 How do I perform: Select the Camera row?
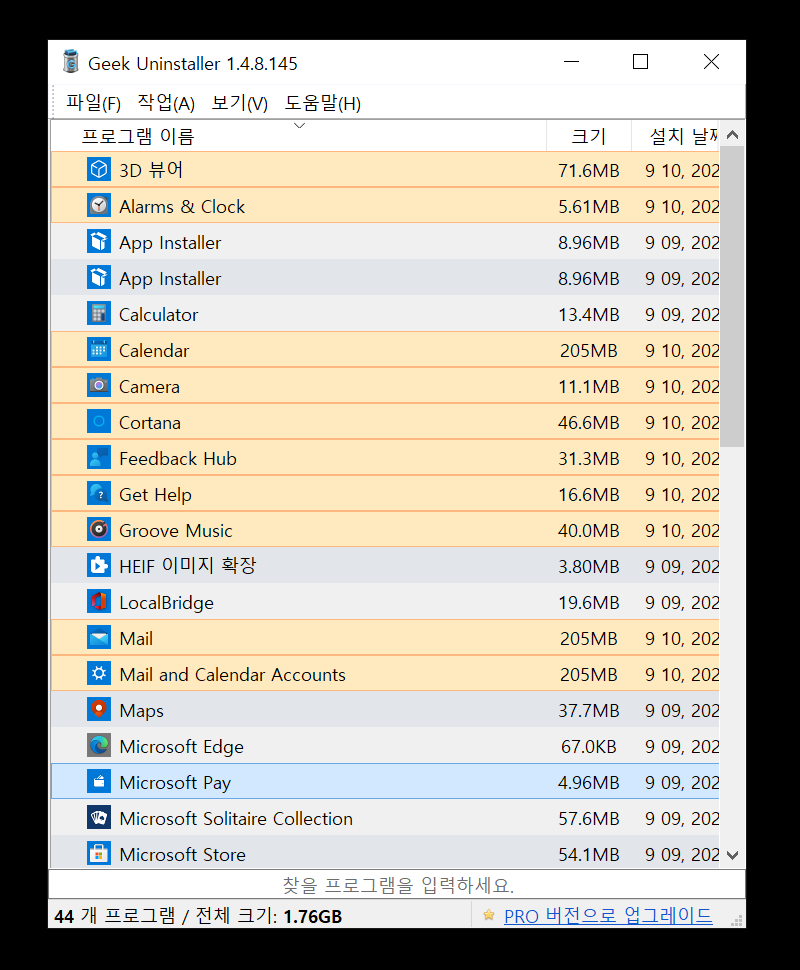[x=385, y=385]
